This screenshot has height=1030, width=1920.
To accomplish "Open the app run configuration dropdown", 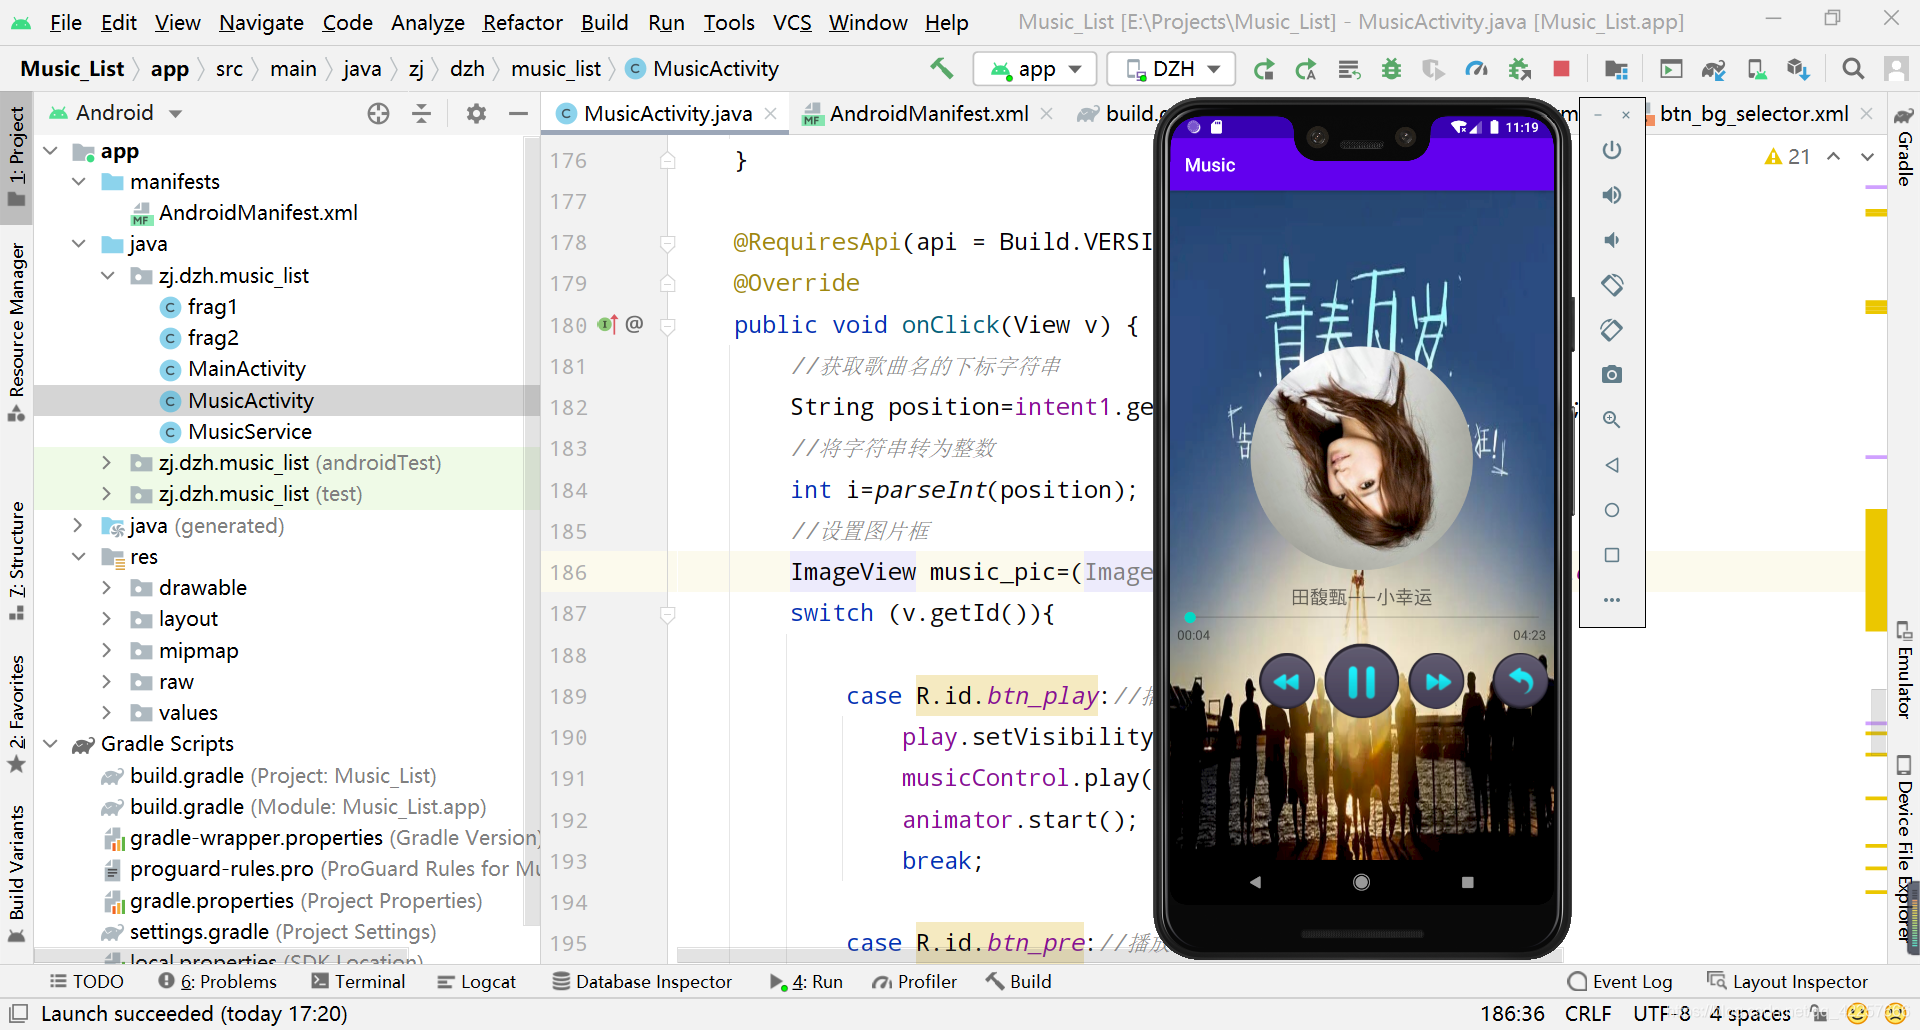I will (x=1035, y=69).
